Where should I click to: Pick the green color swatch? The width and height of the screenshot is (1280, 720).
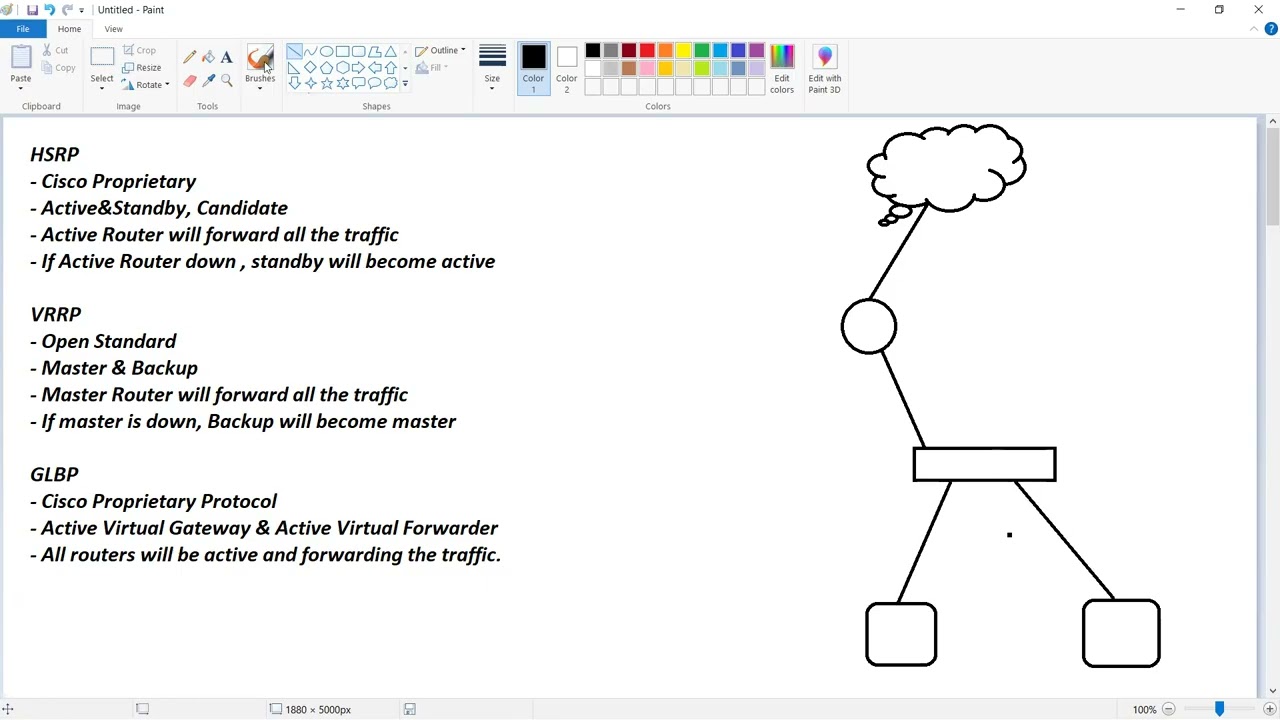coord(702,51)
